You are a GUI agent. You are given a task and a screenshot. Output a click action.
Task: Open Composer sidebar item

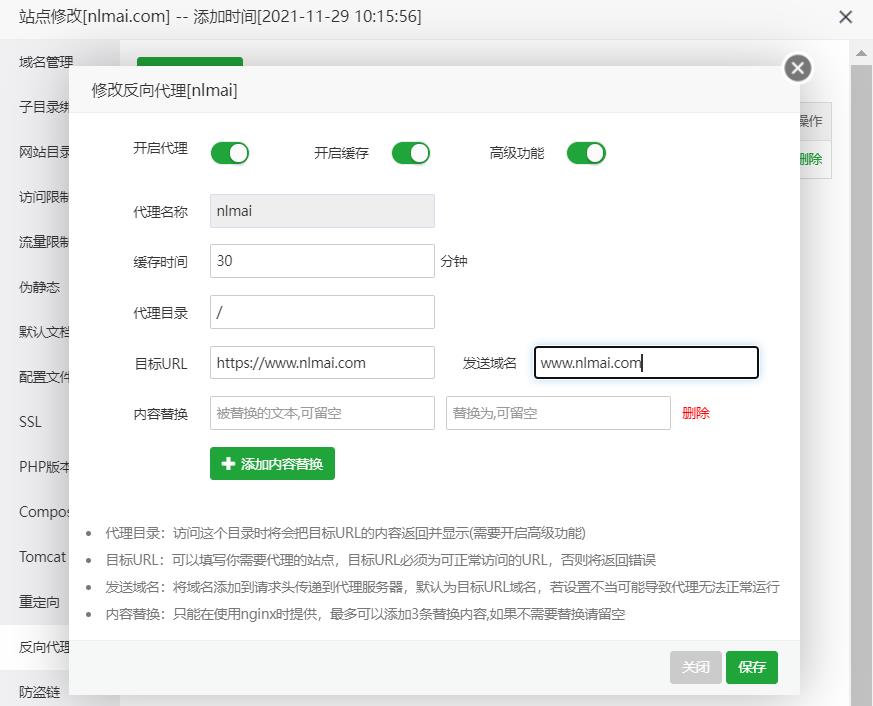click(43, 512)
